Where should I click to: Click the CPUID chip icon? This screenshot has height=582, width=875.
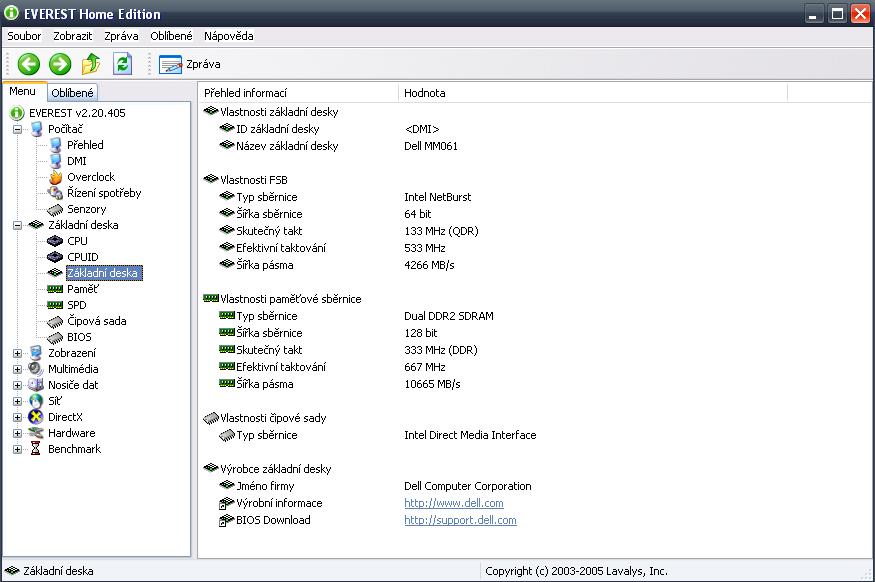pos(55,257)
